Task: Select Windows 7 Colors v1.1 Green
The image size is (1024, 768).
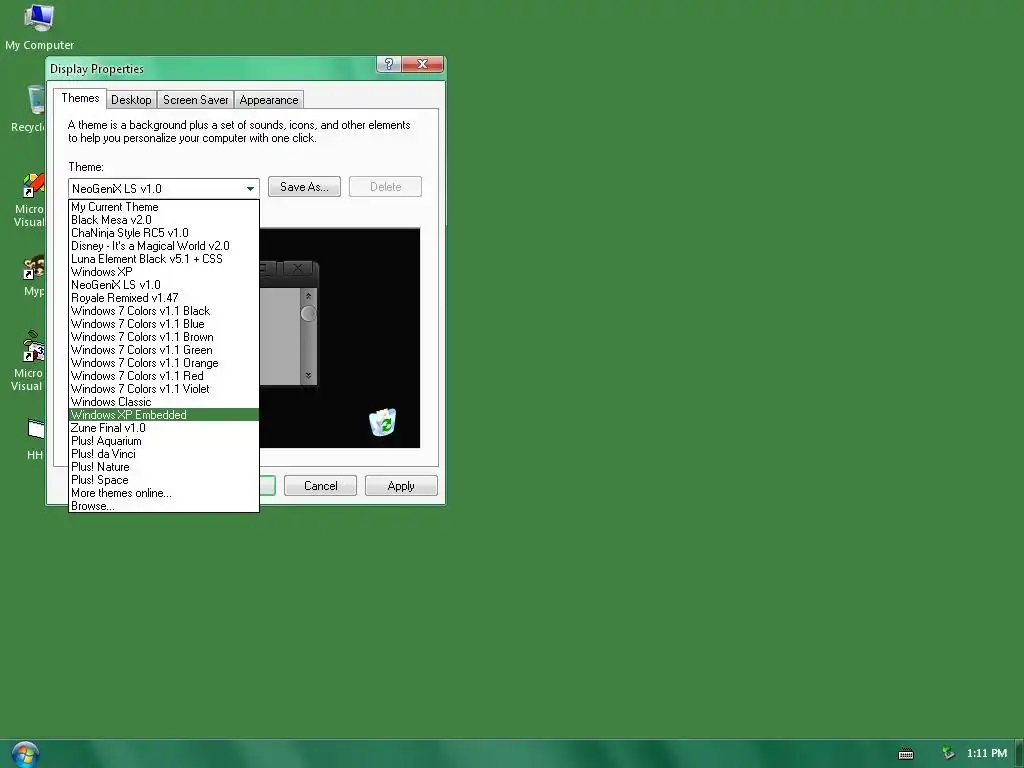Action: click(164, 350)
